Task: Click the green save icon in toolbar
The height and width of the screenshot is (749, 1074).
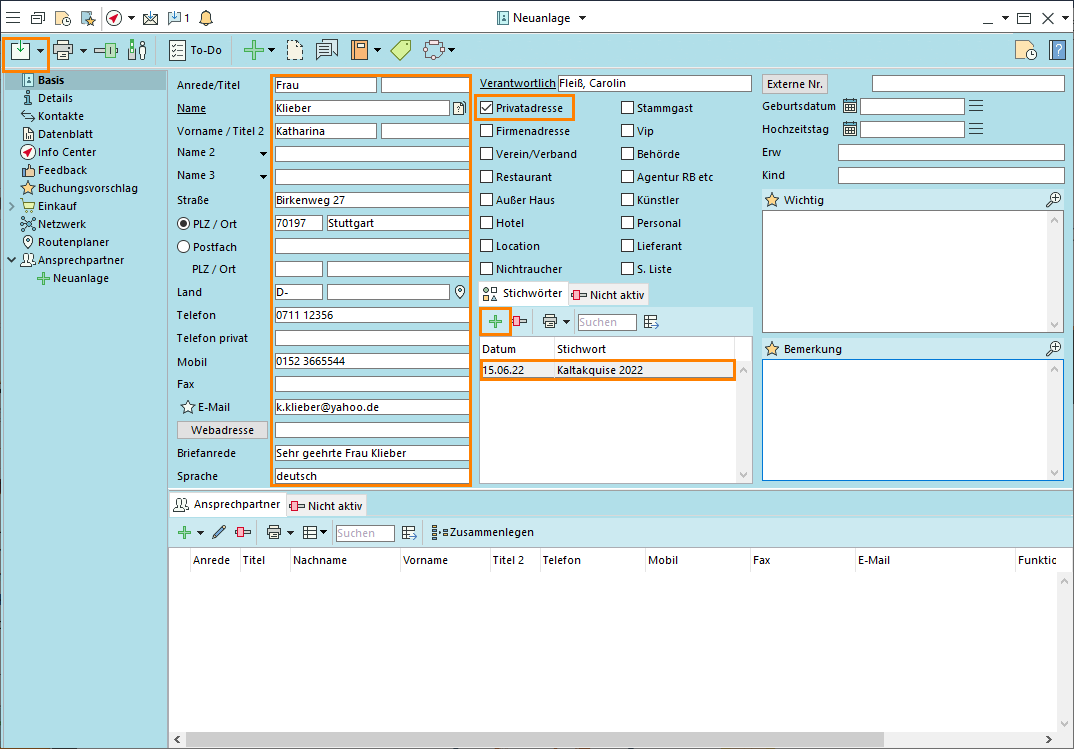Action: coord(20,50)
